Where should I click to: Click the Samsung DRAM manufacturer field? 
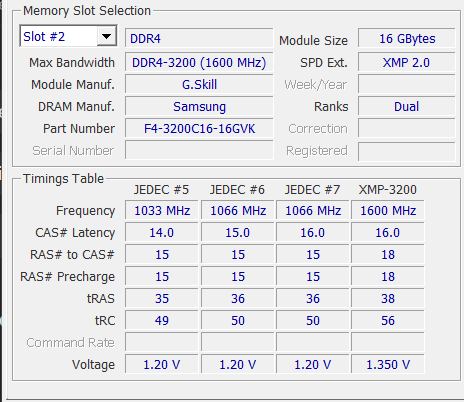click(199, 106)
